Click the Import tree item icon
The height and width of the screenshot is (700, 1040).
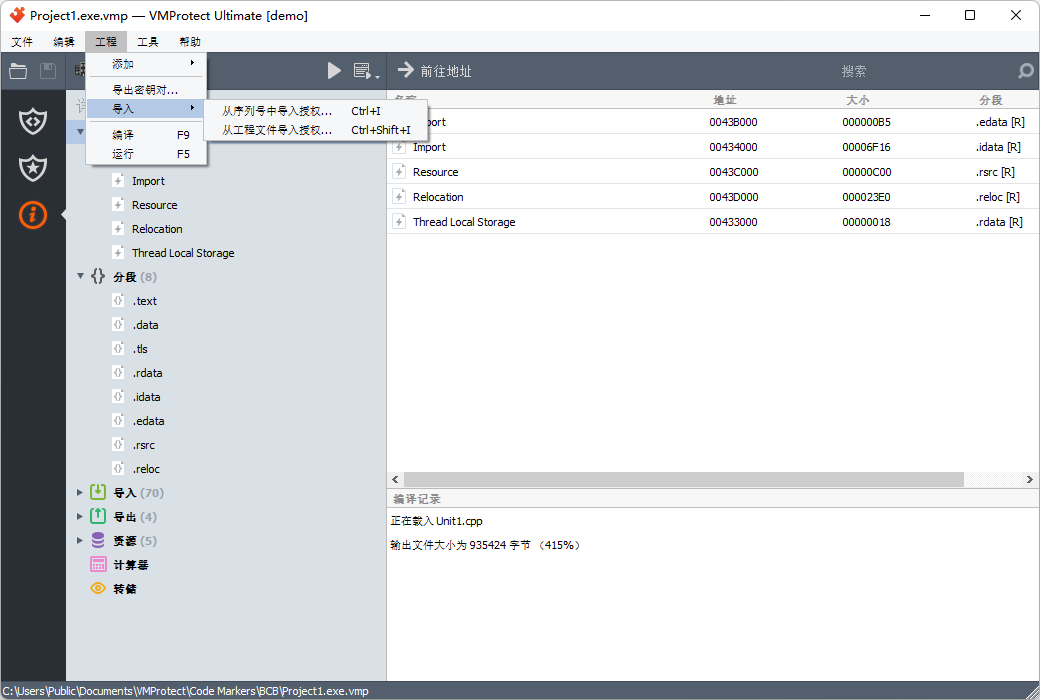[x=118, y=180]
